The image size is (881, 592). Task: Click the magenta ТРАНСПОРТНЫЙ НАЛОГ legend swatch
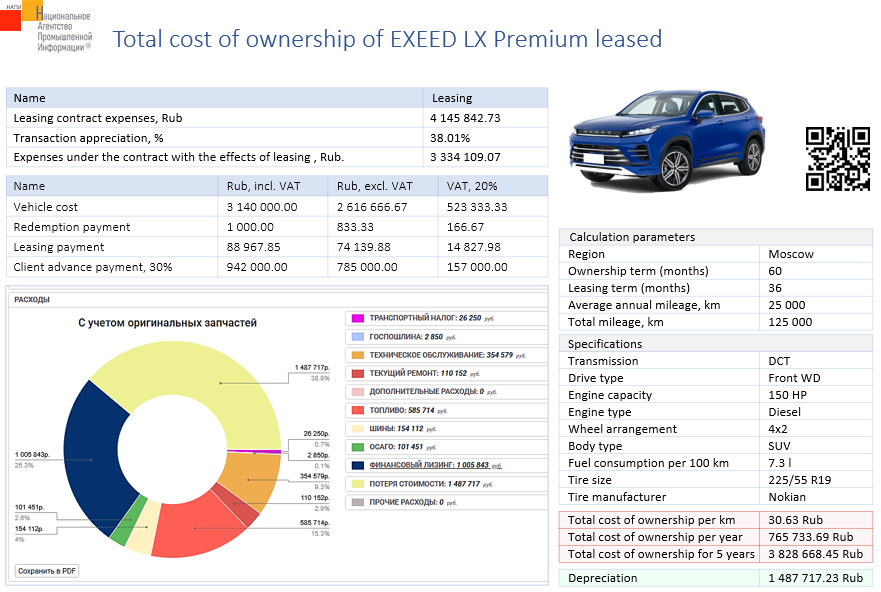pos(357,318)
